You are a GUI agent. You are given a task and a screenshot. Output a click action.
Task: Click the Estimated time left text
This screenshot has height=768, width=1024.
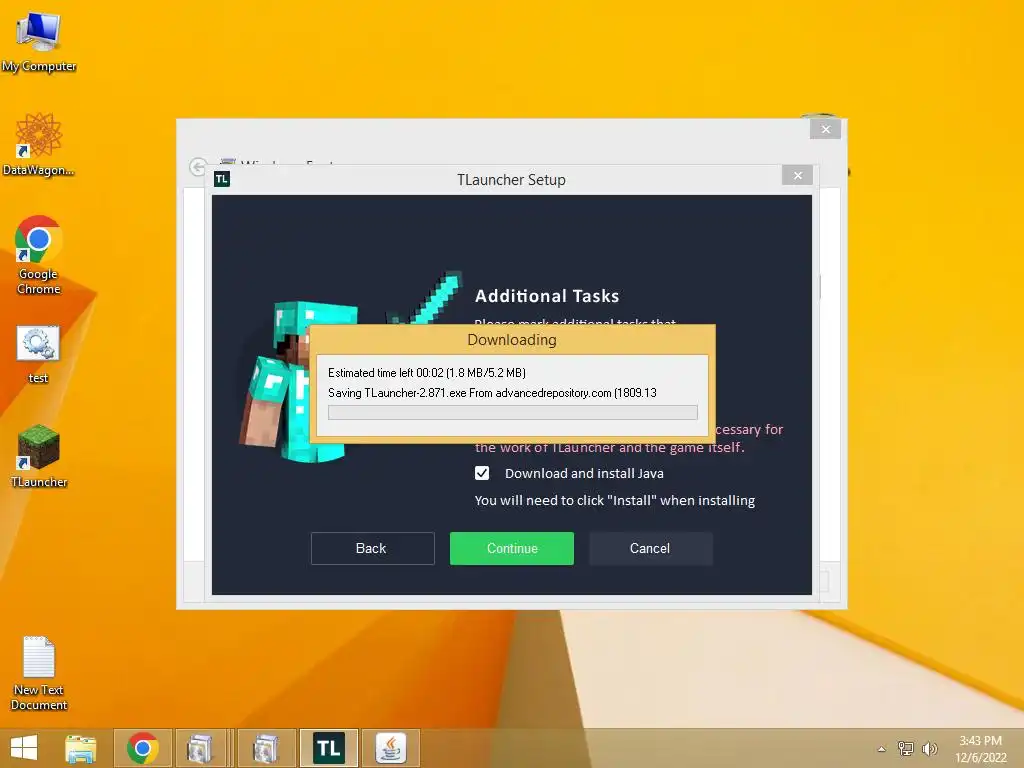(x=426, y=373)
